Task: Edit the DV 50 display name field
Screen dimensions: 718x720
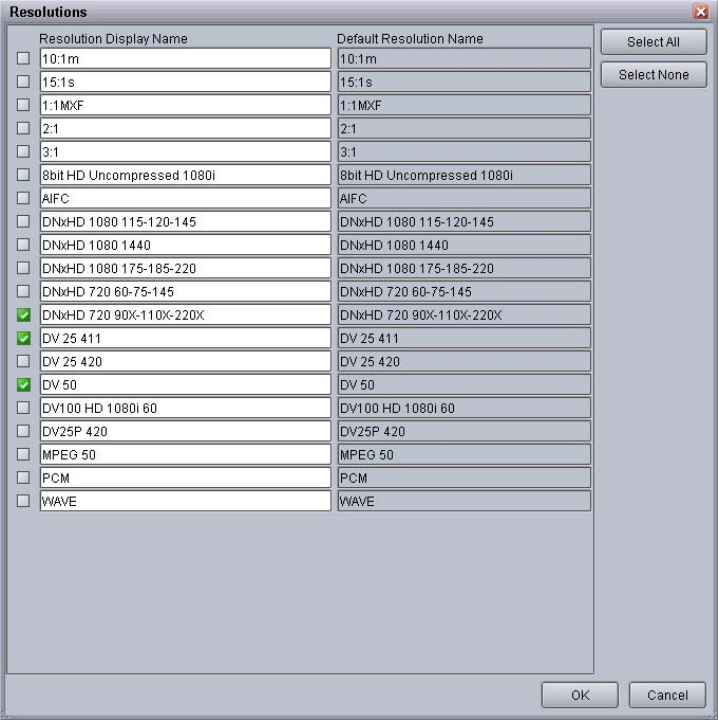Action: tap(185, 384)
